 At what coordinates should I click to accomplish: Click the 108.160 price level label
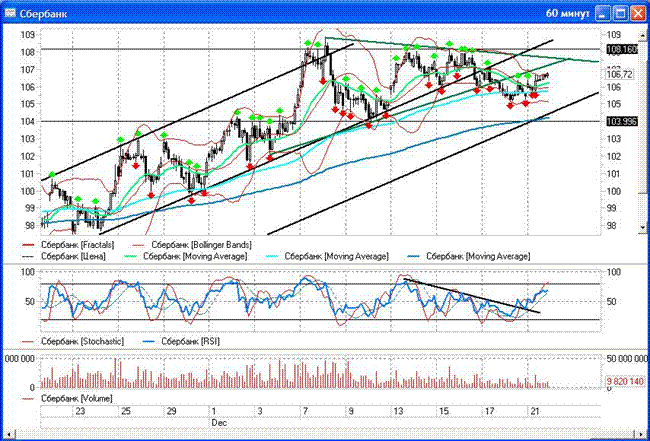[621, 50]
